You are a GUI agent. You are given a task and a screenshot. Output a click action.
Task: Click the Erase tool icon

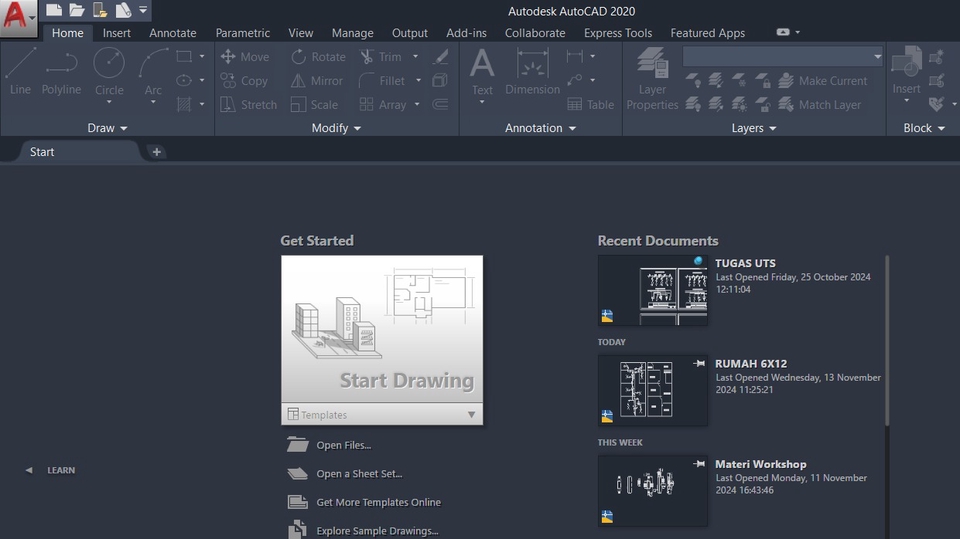point(440,56)
